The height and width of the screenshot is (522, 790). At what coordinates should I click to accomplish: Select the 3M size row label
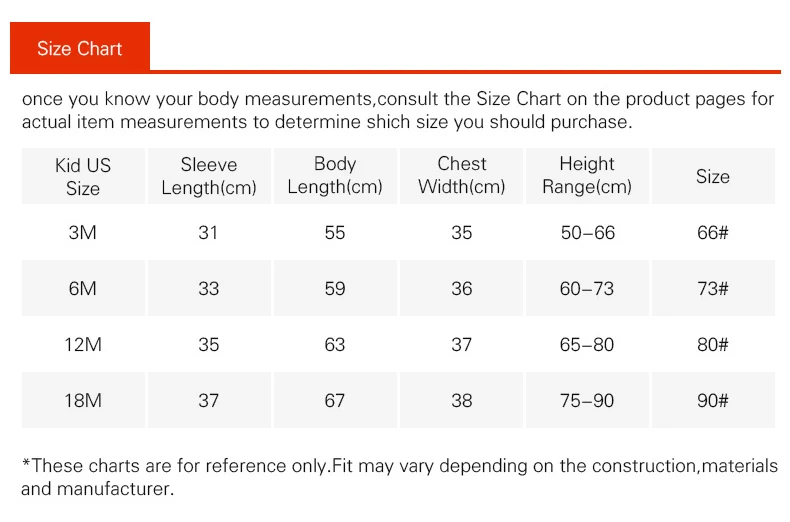(83, 232)
